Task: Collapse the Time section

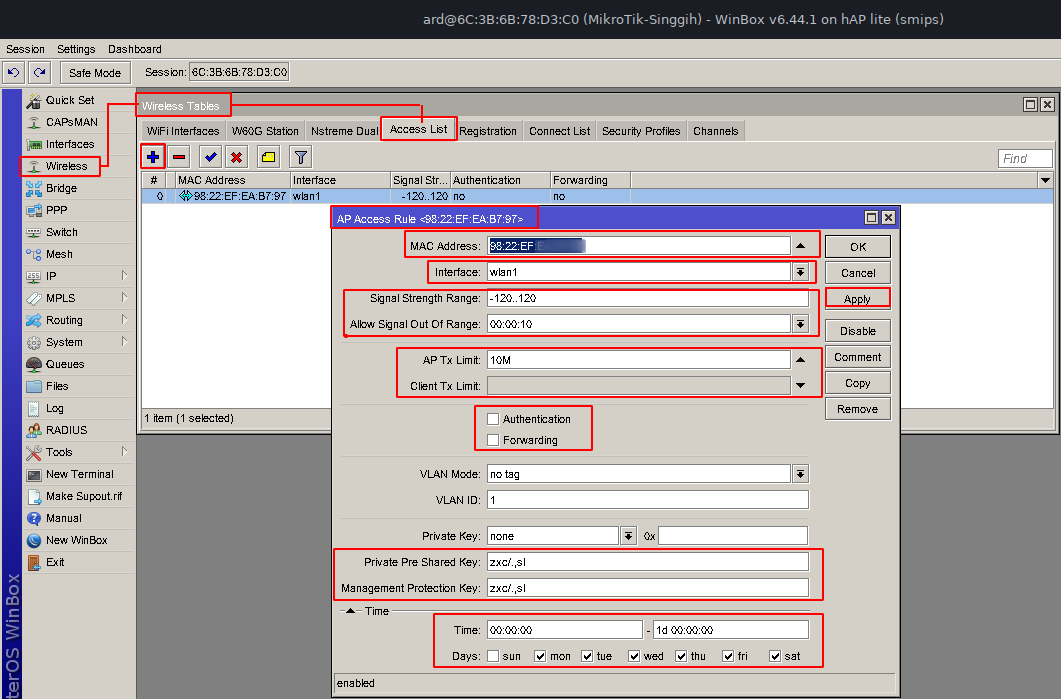Action: [x=350, y=611]
